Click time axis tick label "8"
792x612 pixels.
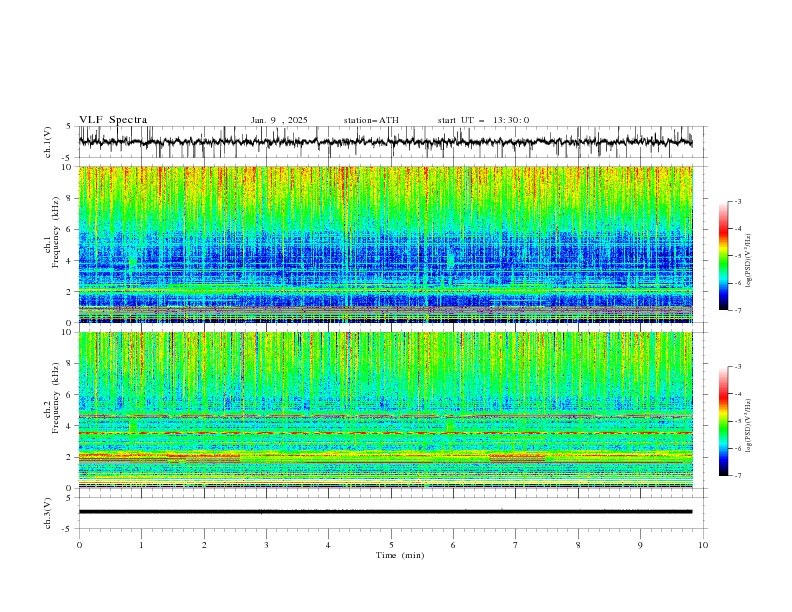578,545
